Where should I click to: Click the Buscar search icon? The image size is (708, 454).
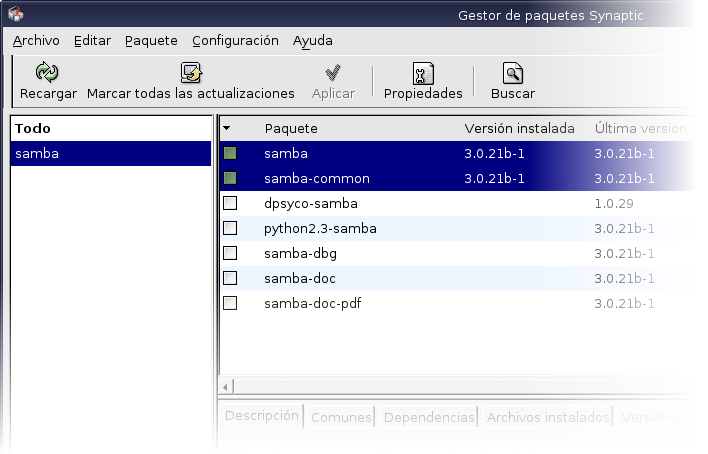pyautogui.click(x=512, y=73)
